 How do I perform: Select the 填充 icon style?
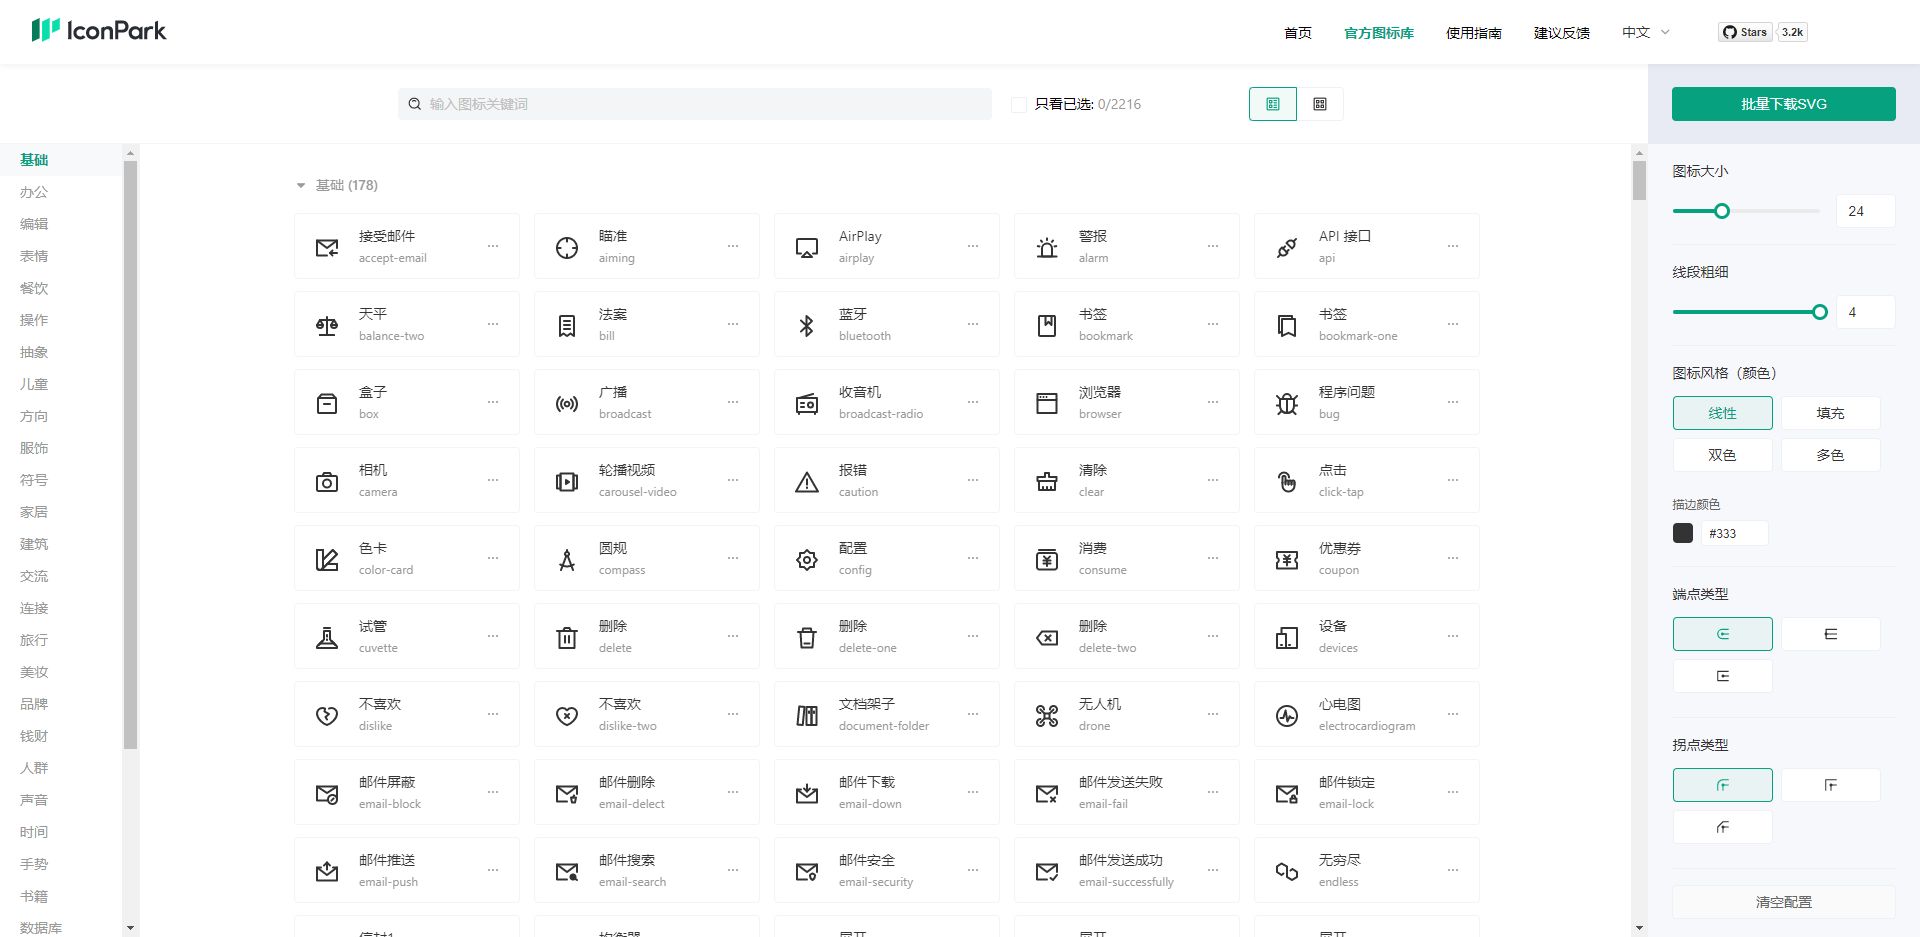tap(1830, 413)
